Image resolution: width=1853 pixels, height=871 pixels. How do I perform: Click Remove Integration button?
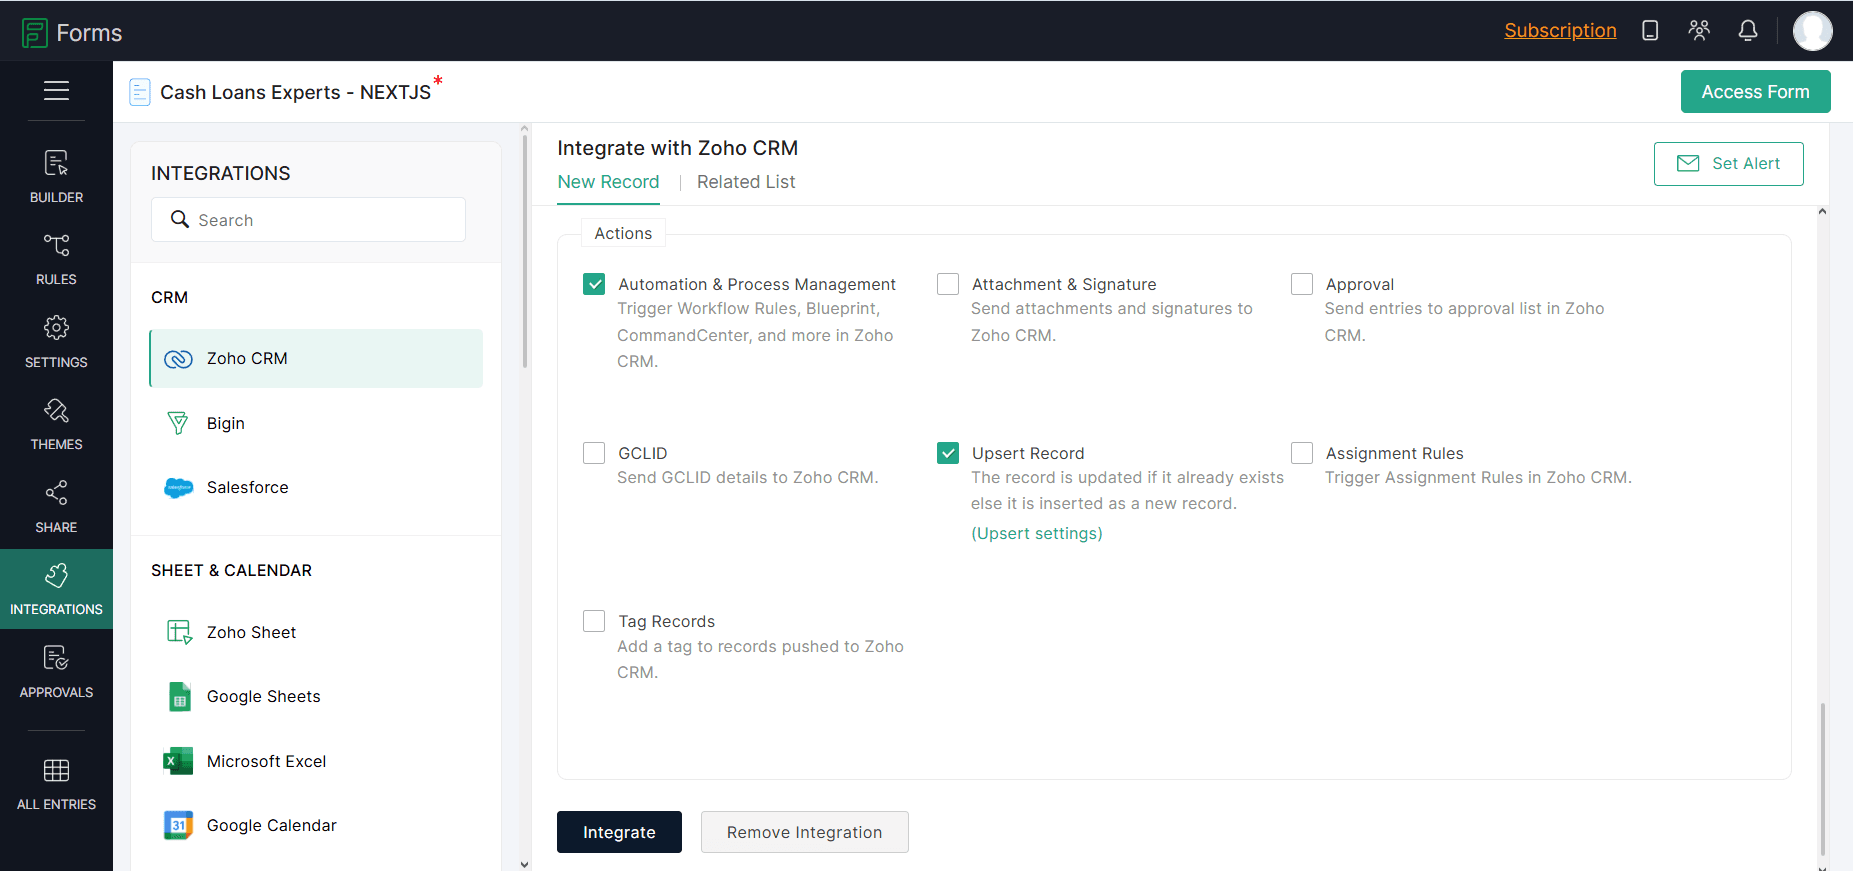click(804, 832)
